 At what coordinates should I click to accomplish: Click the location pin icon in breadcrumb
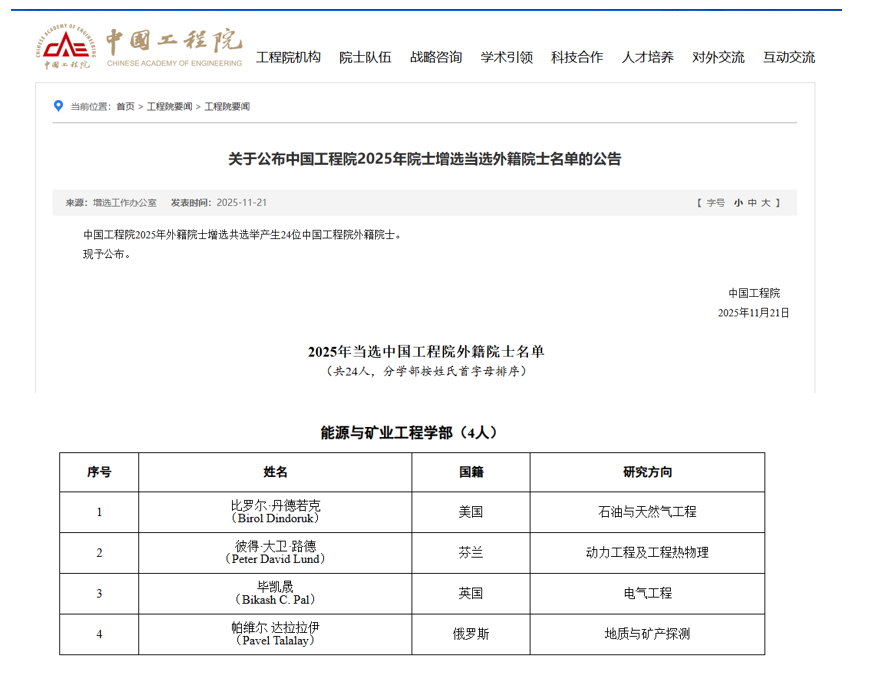59,106
